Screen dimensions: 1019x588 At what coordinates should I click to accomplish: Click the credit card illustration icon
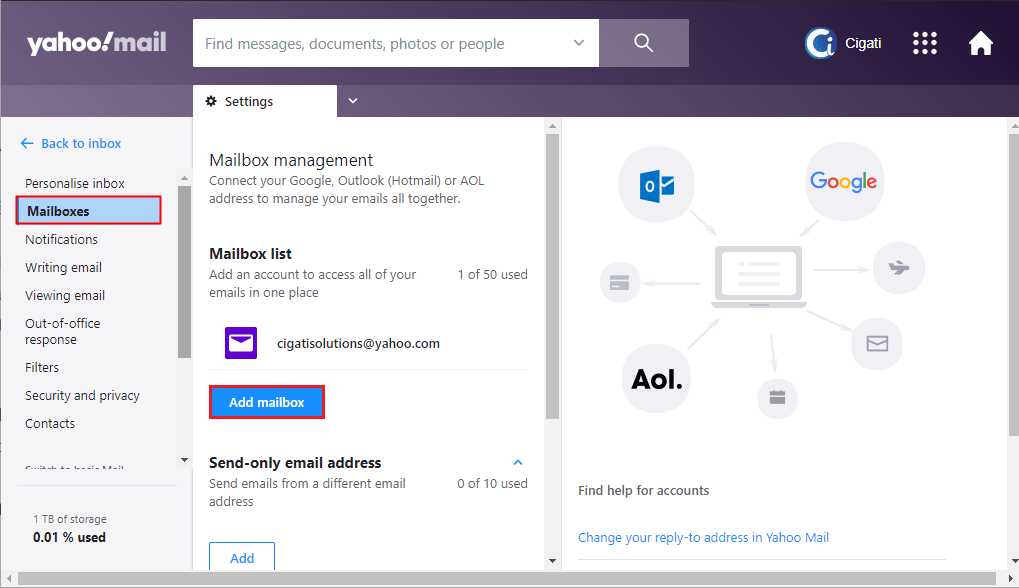[619, 283]
